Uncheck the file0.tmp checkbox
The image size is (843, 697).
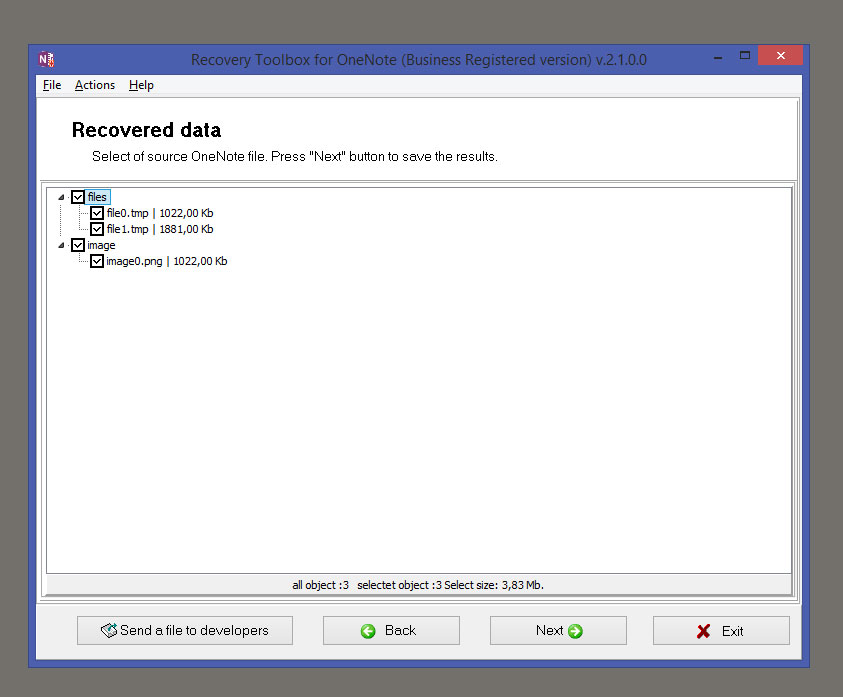tap(98, 213)
